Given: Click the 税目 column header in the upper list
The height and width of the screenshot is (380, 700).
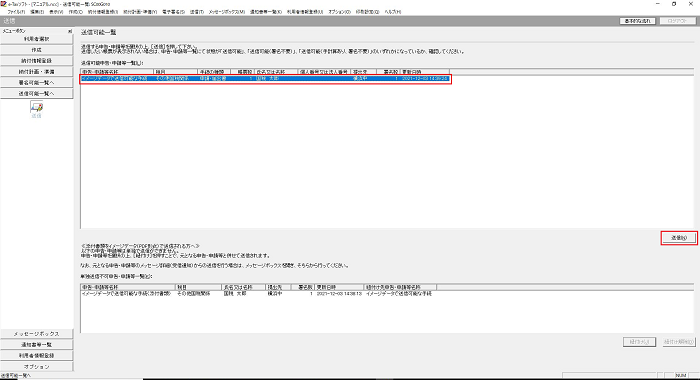Looking at the screenshot, I should 175,71.
